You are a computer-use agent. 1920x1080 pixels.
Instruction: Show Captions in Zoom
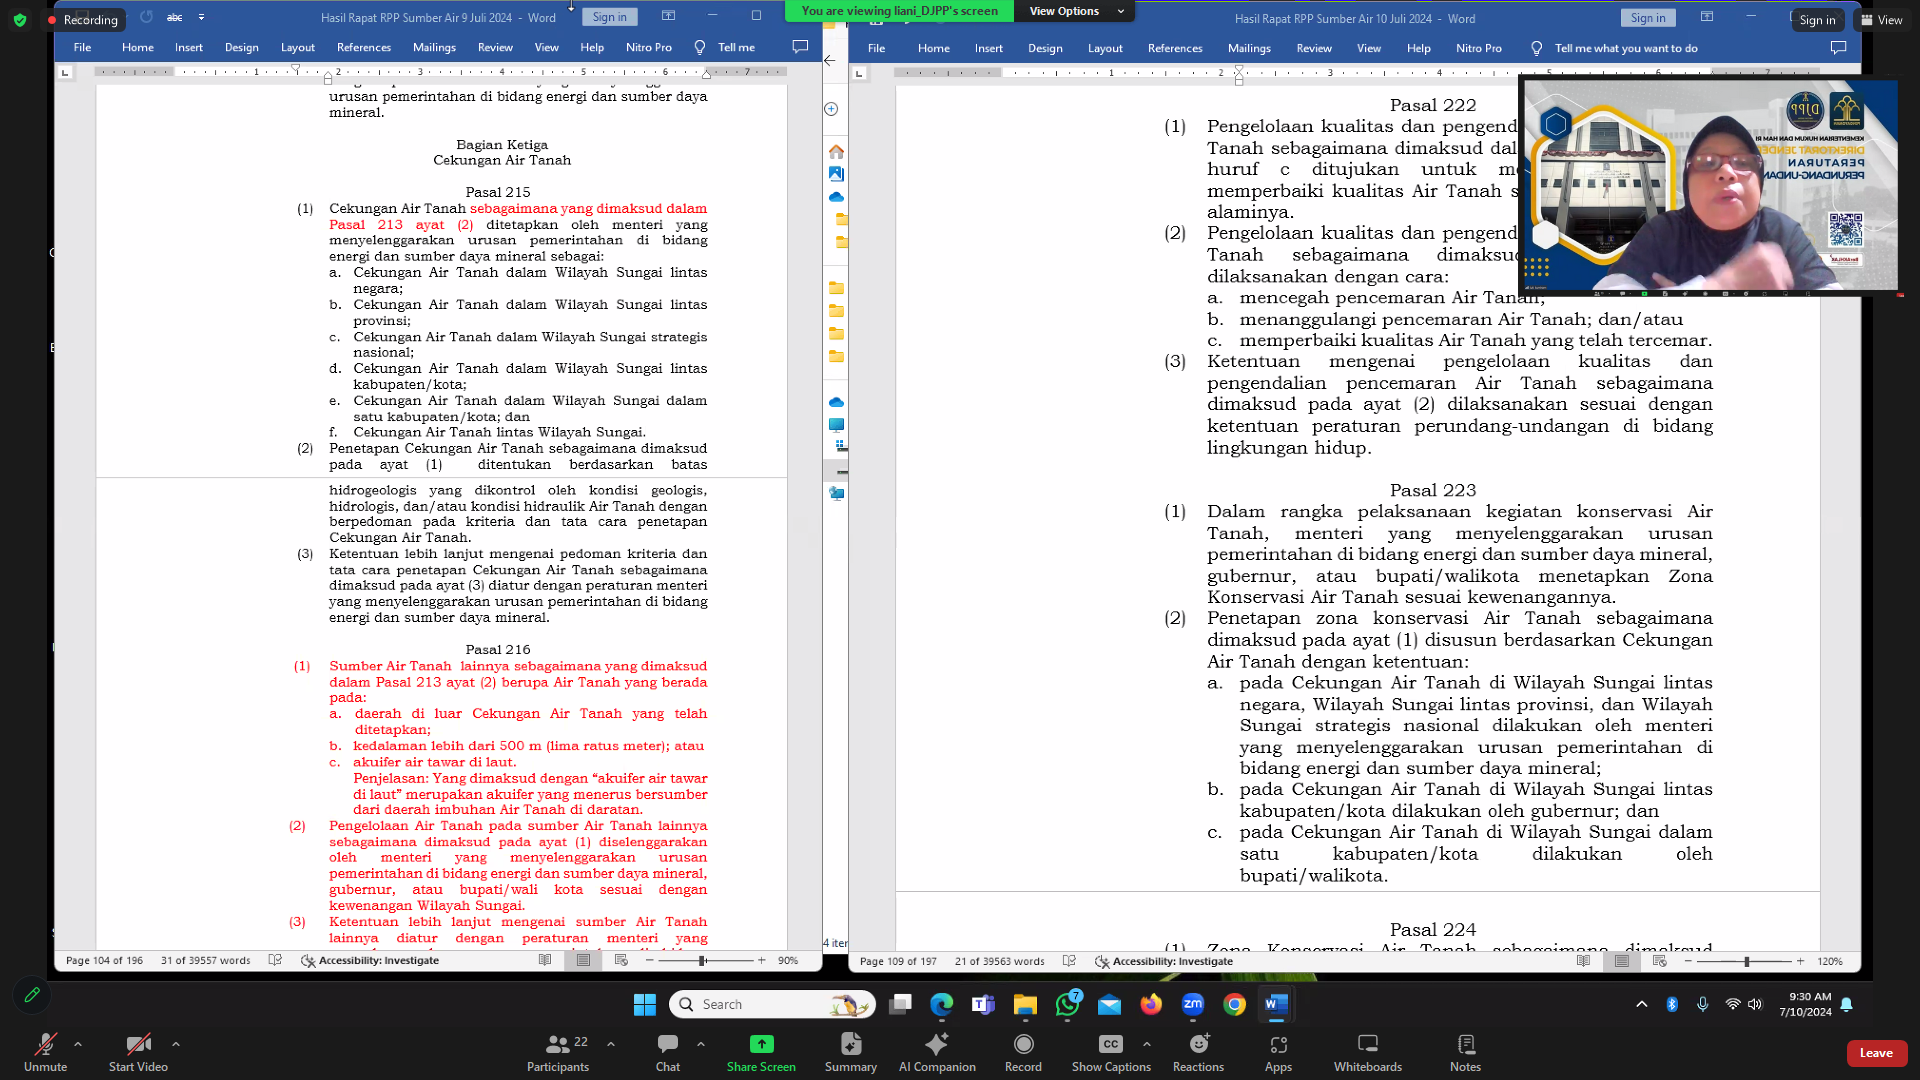pyautogui.click(x=1111, y=1052)
